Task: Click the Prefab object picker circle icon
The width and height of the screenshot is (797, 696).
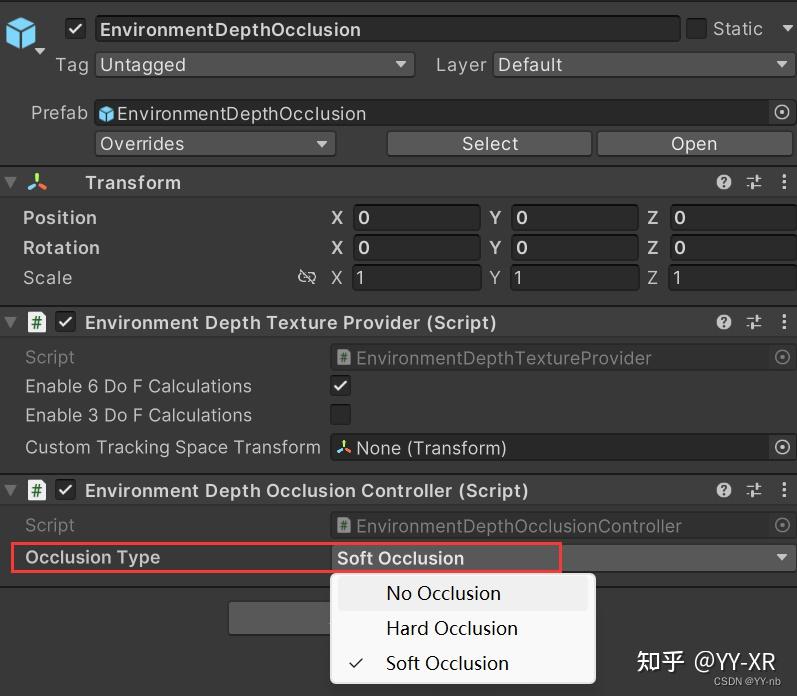Action: pyautogui.click(x=782, y=113)
